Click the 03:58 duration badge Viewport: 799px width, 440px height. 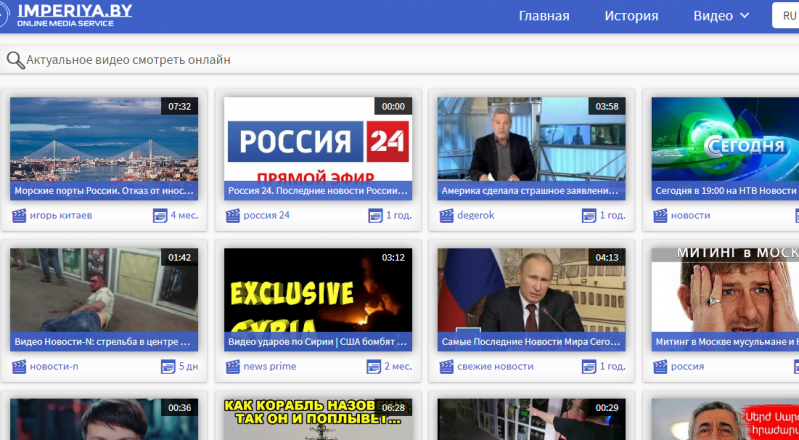(607, 106)
